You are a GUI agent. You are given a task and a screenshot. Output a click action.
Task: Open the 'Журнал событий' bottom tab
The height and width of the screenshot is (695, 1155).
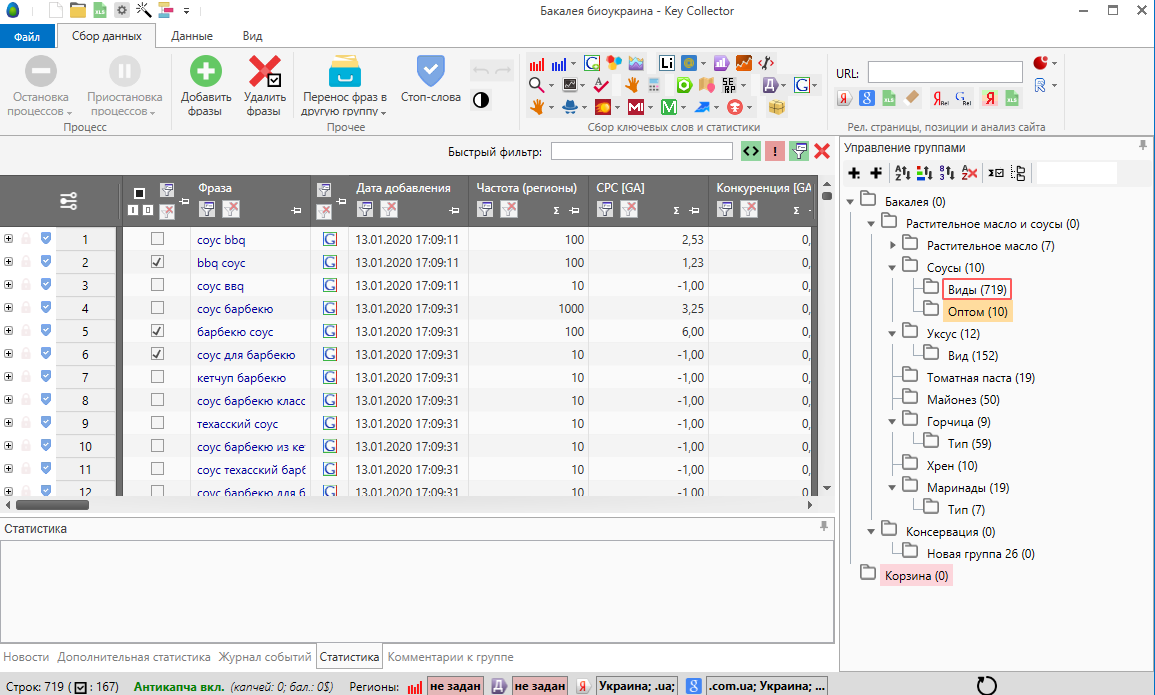(x=265, y=657)
